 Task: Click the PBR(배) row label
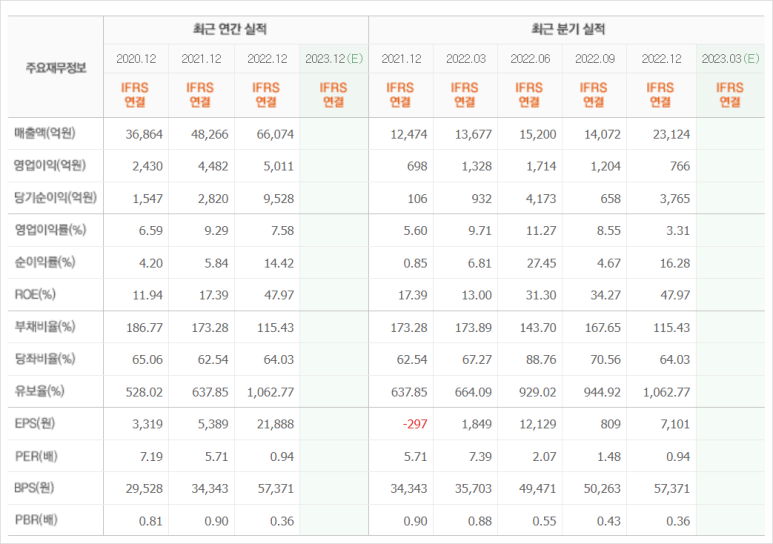coord(36,520)
